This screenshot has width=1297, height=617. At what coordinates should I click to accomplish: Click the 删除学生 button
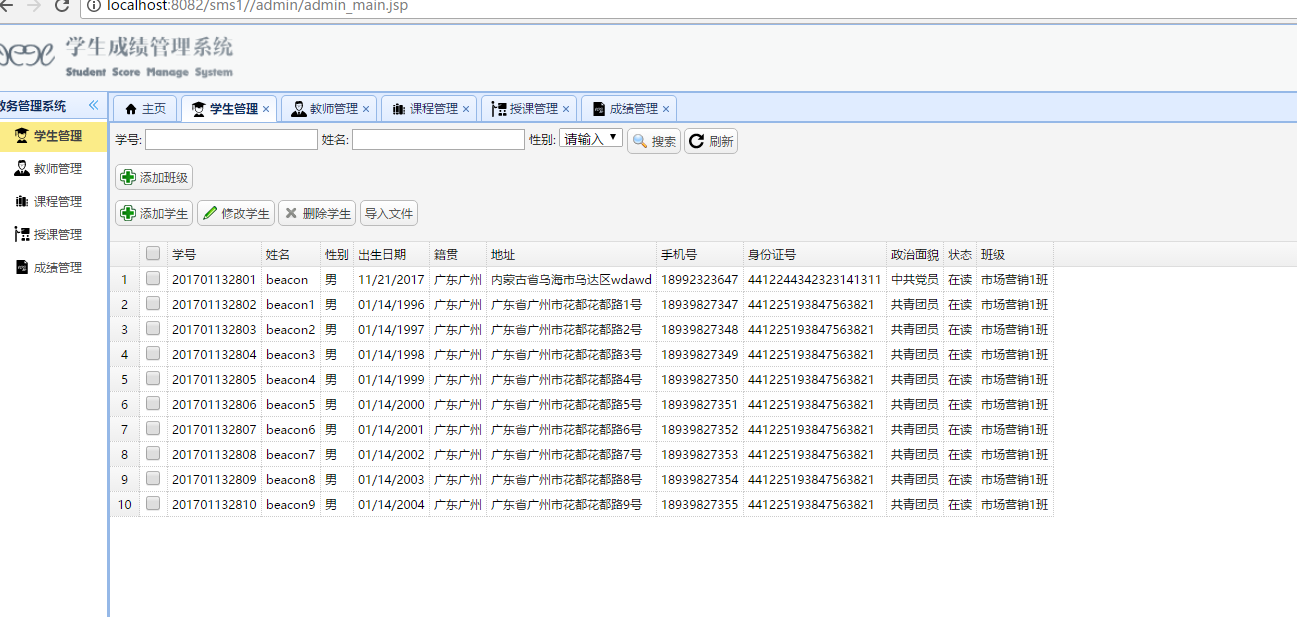click(x=317, y=213)
